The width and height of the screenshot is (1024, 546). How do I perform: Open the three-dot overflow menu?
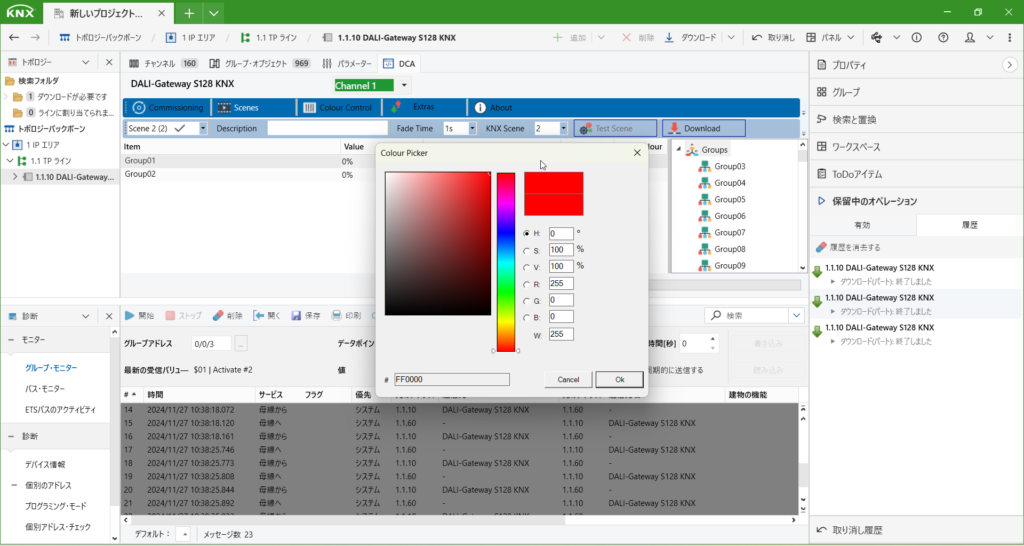coord(1010,38)
